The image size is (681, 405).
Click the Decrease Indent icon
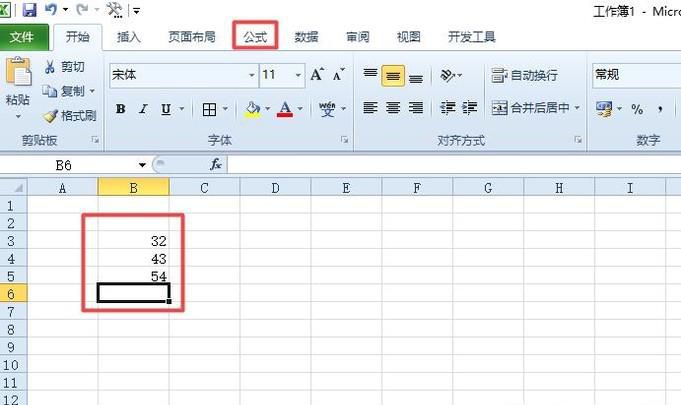(447, 108)
